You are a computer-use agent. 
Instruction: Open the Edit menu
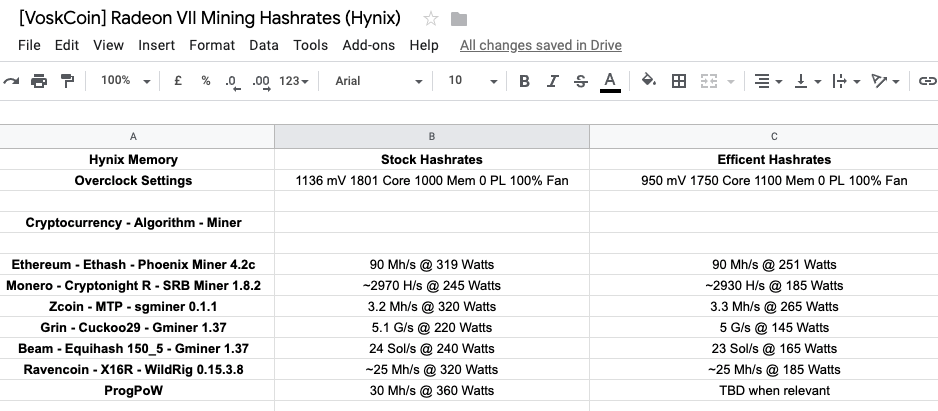coord(67,45)
